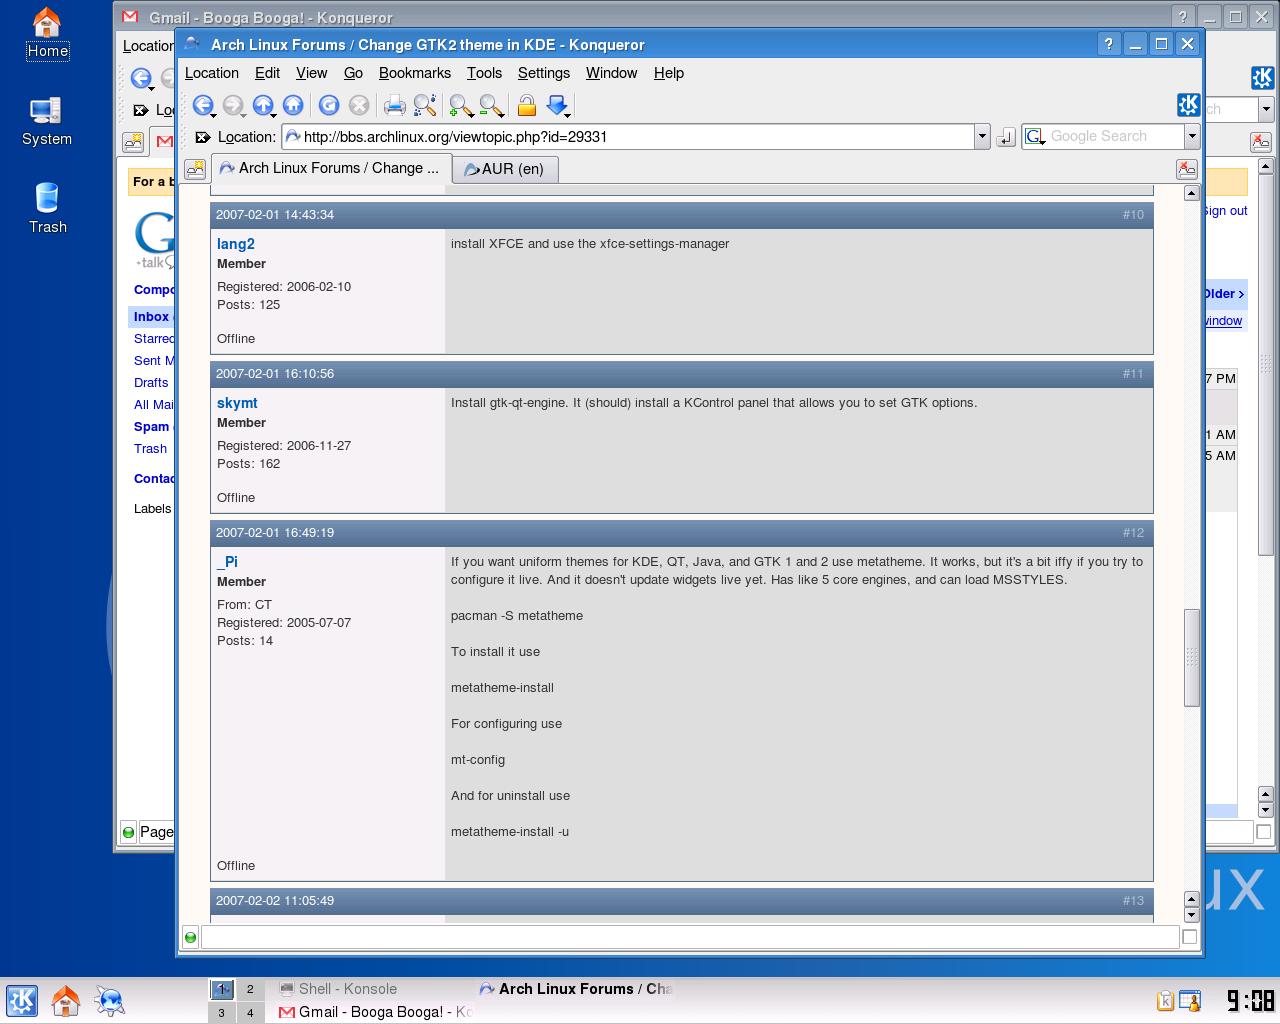Switch to virtual desktop 4 in pager
This screenshot has height=1024, width=1280.
(x=250, y=1013)
